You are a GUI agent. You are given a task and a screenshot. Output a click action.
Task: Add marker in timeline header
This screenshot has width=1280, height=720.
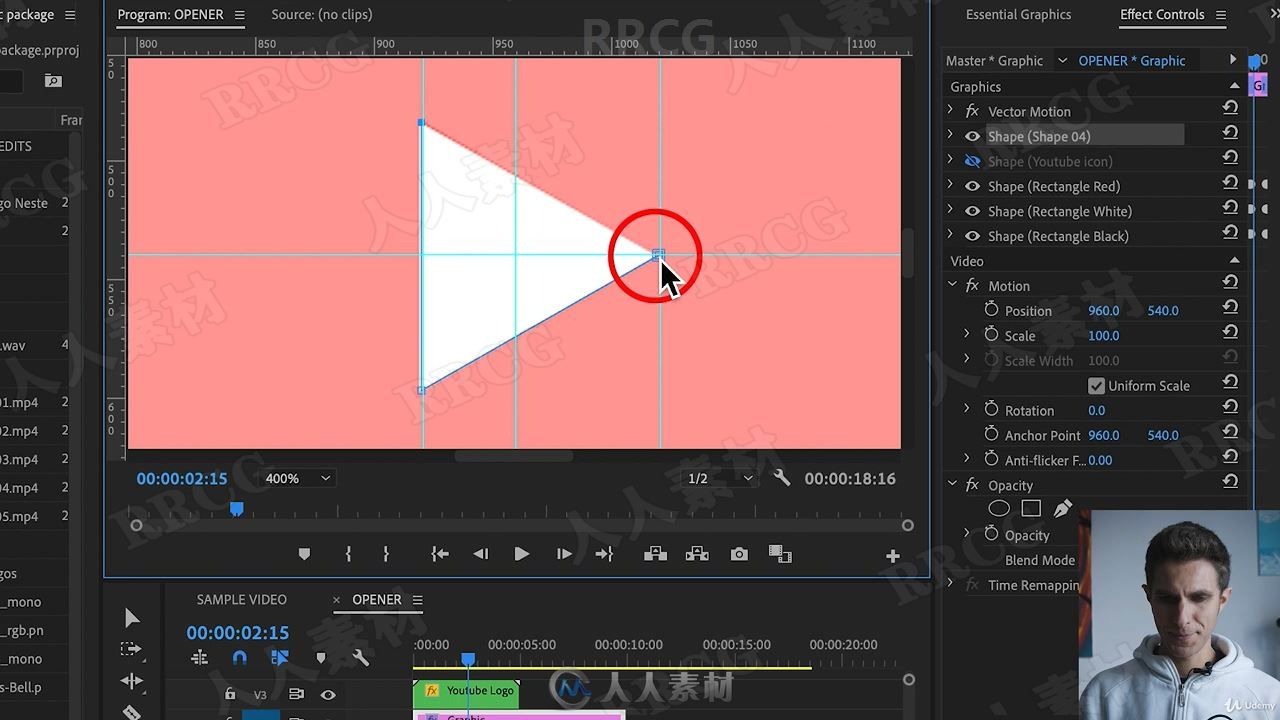[321, 658]
